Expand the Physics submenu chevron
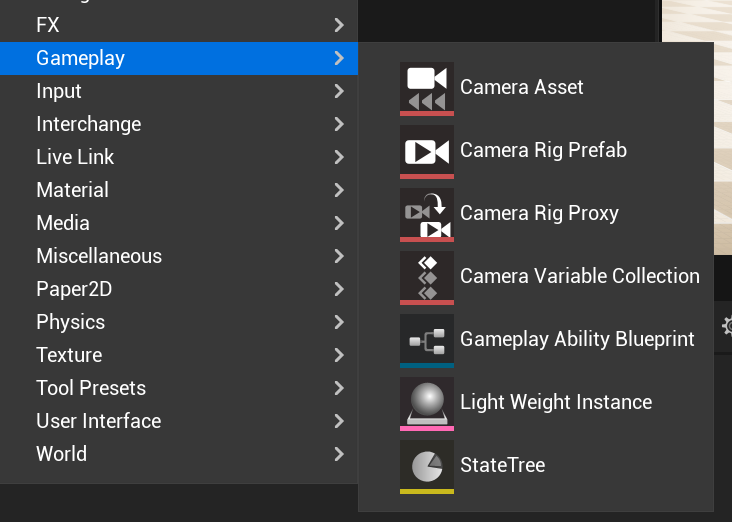The height and width of the screenshot is (522, 732). click(x=340, y=322)
